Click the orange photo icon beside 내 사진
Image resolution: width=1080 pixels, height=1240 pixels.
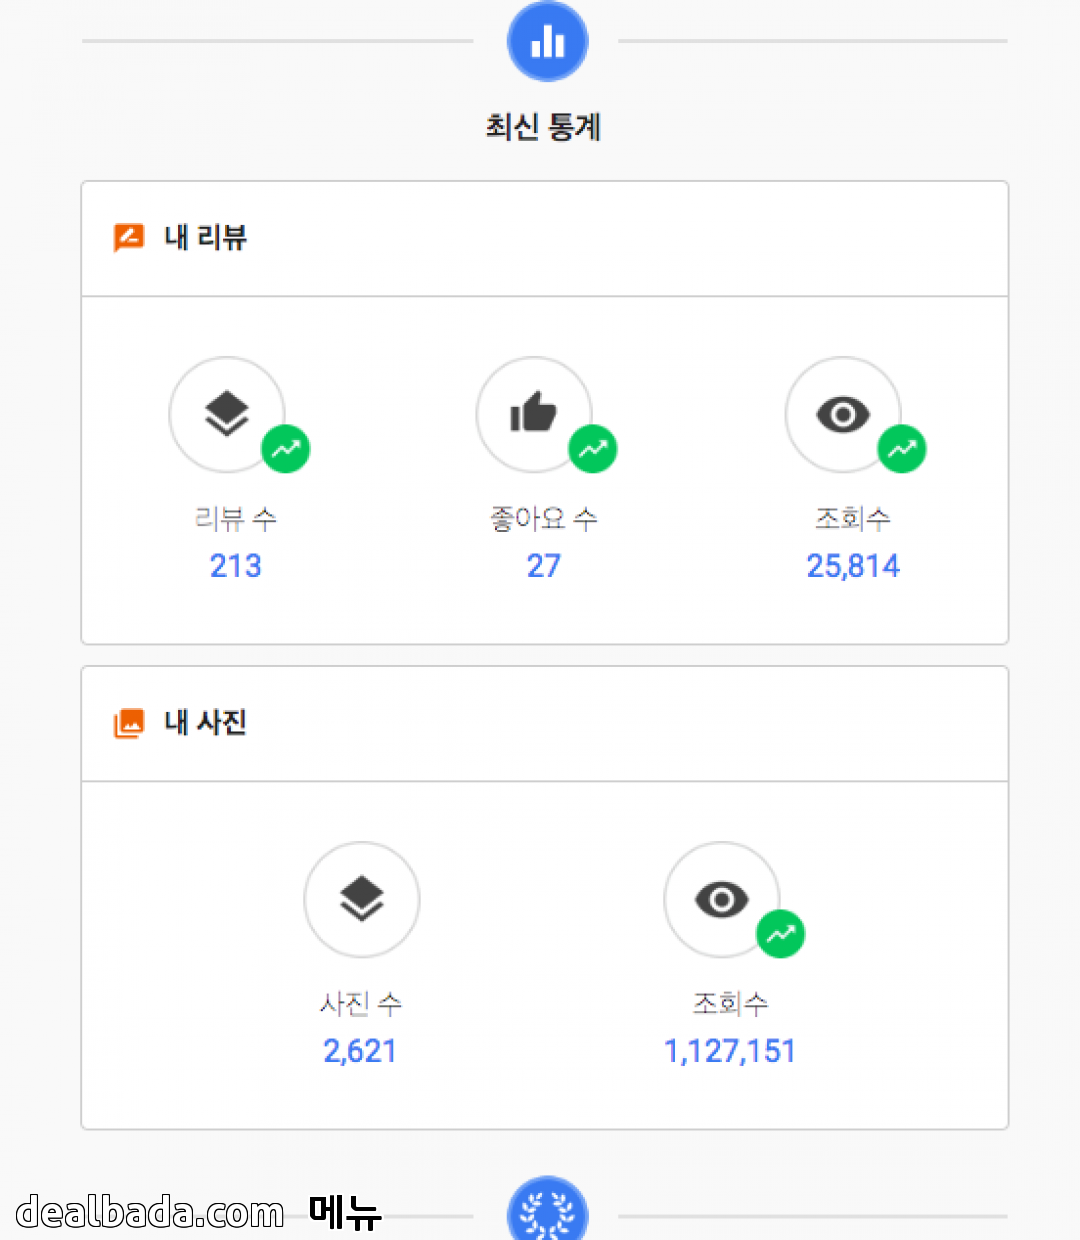(x=129, y=723)
